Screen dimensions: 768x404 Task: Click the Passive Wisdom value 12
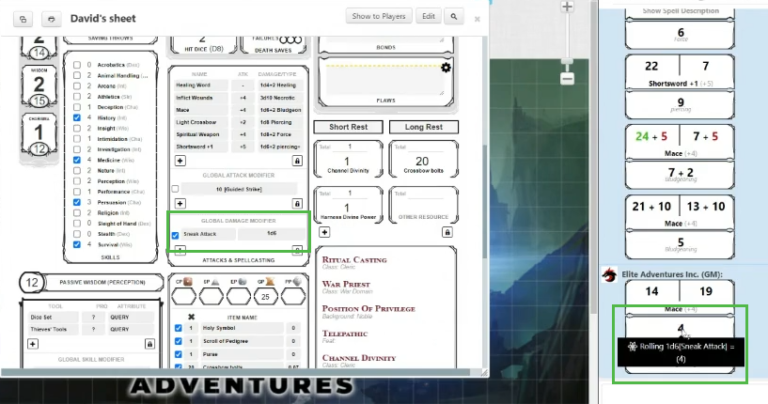(x=32, y=283)
